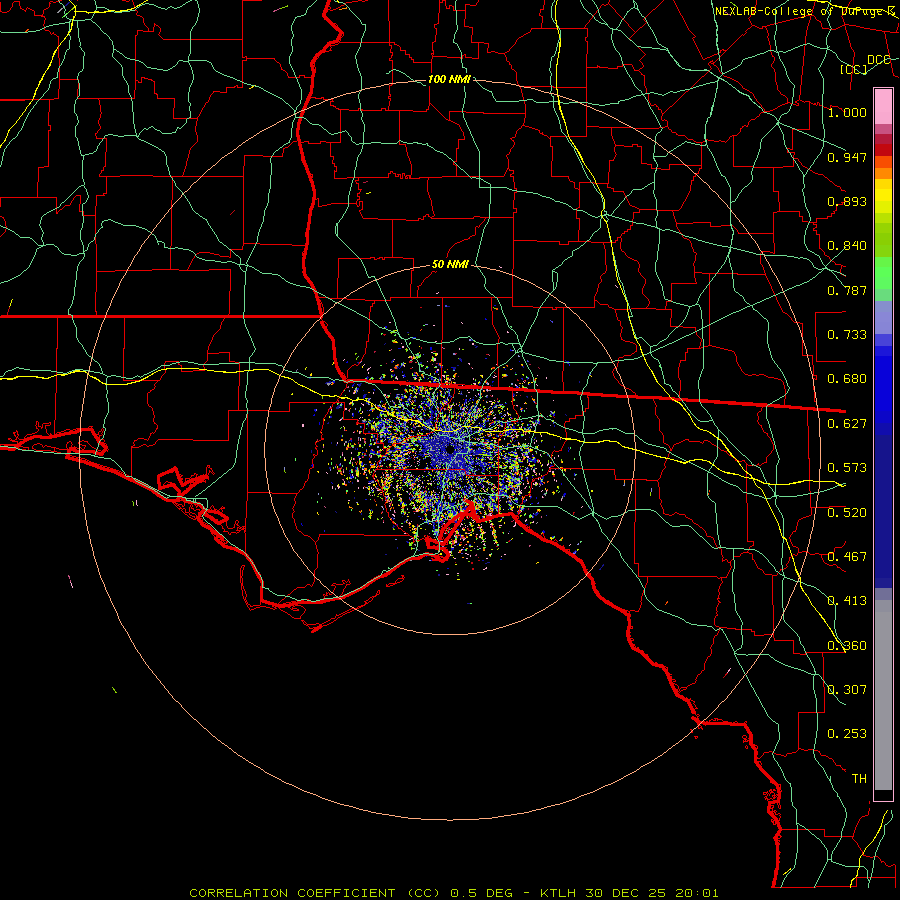Click the 50 NMI range ring label
The image size is (900, 900).
click(450, 265)
